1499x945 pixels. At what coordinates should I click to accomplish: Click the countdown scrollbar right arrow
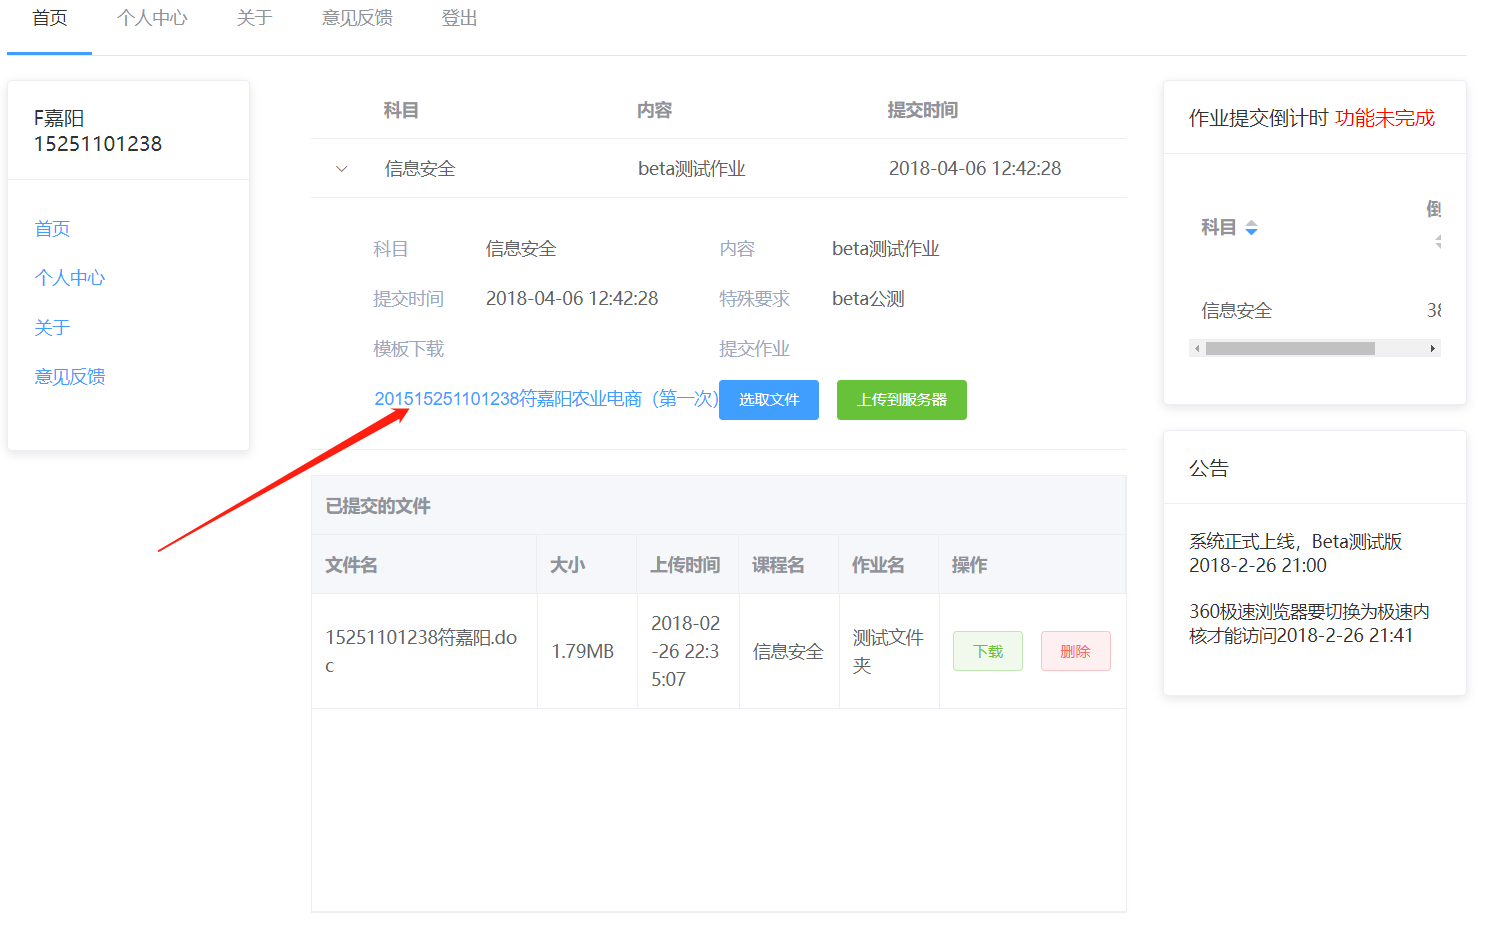[x=1432, y=349]
